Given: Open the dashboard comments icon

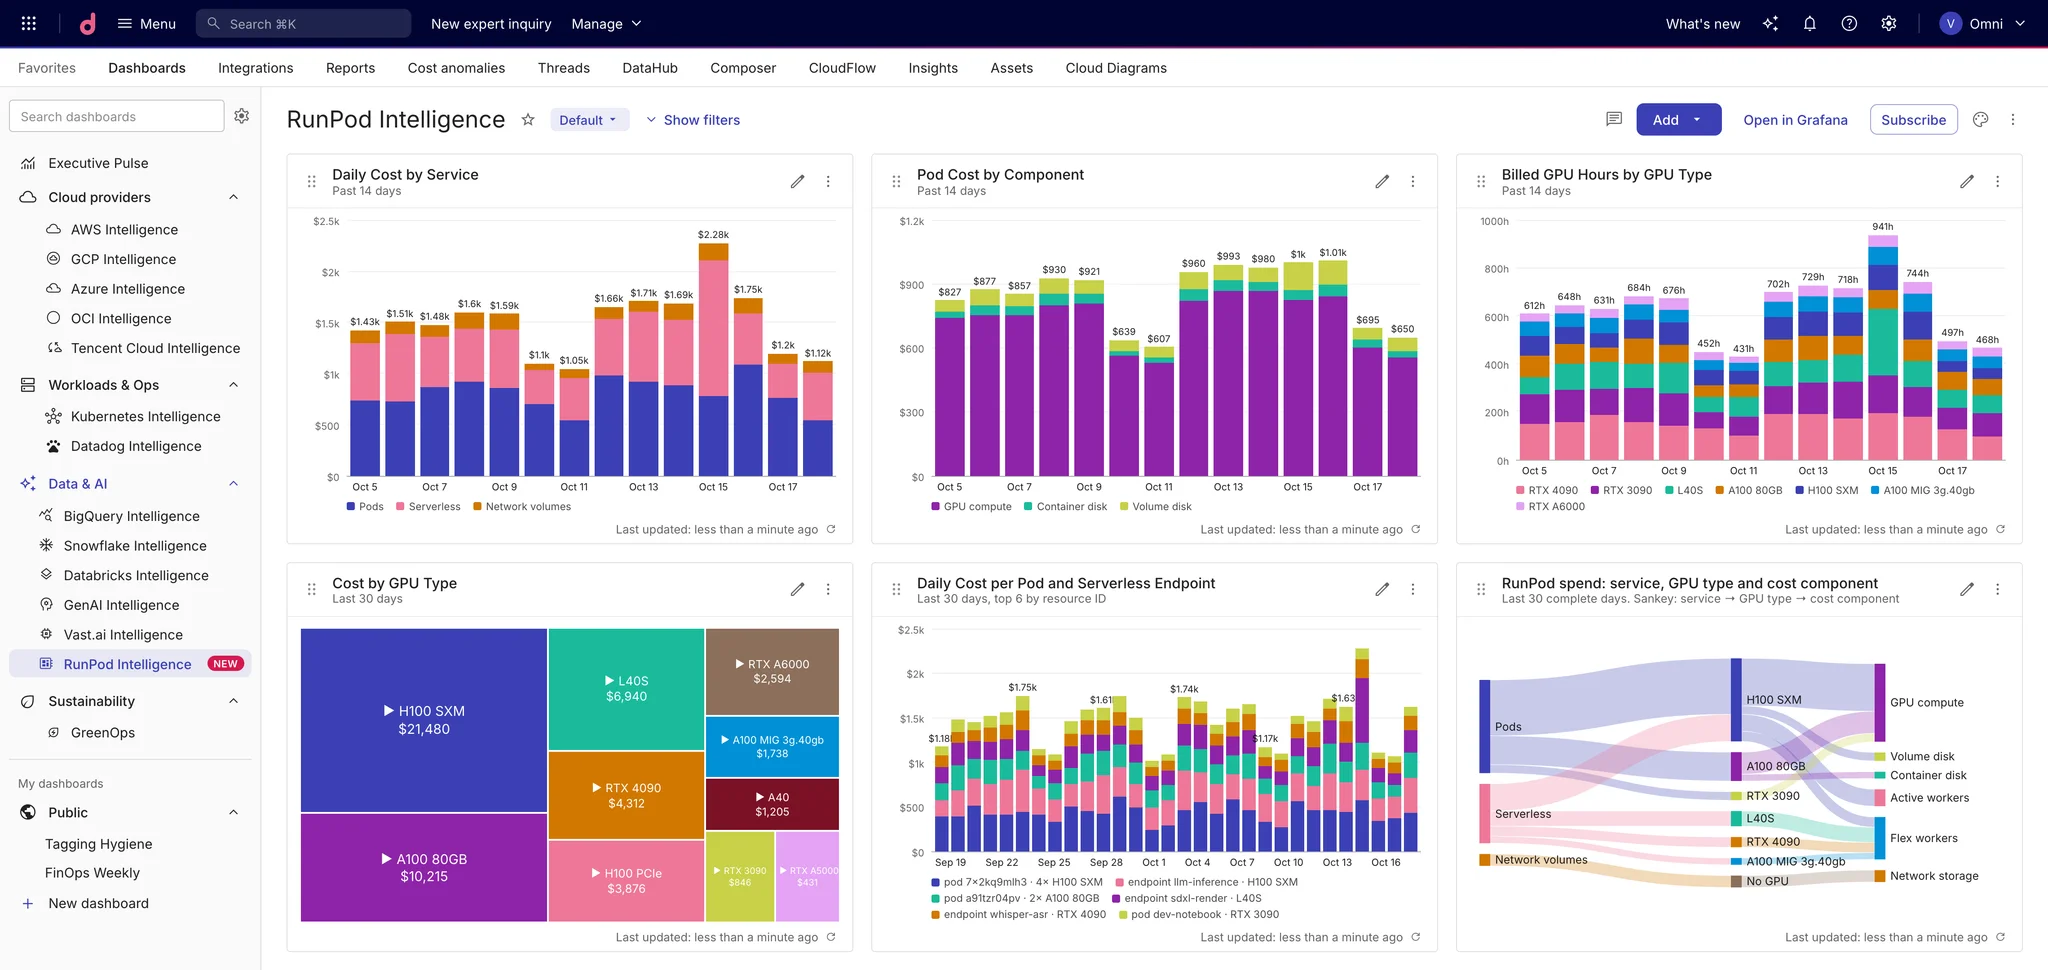Looking at the screenshot, I should coord(1613,119).
